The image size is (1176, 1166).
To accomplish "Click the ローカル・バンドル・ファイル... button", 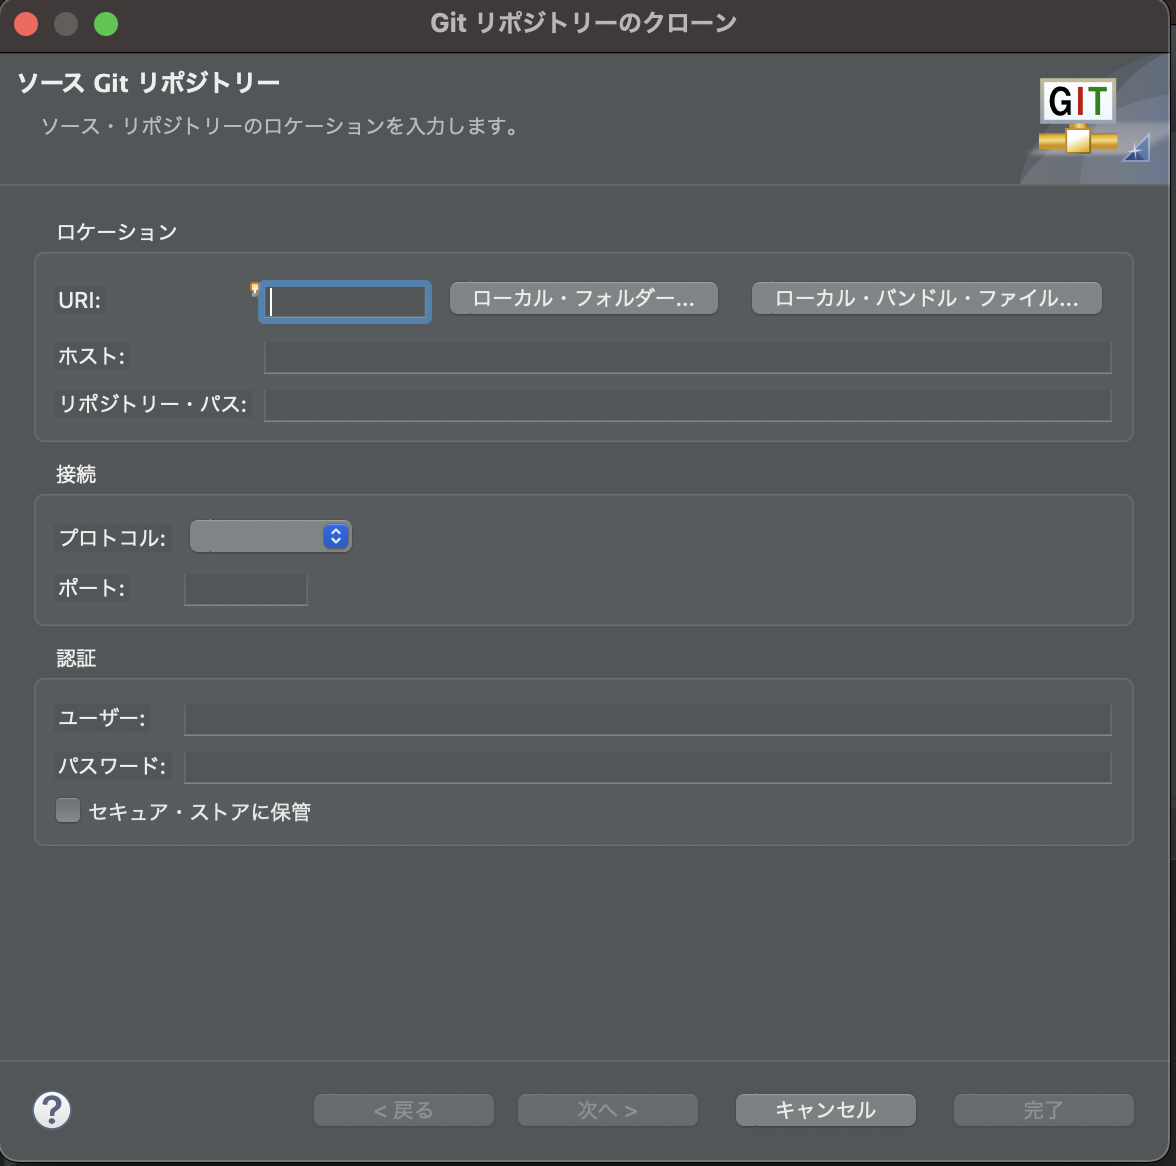I will coord(925,297).
